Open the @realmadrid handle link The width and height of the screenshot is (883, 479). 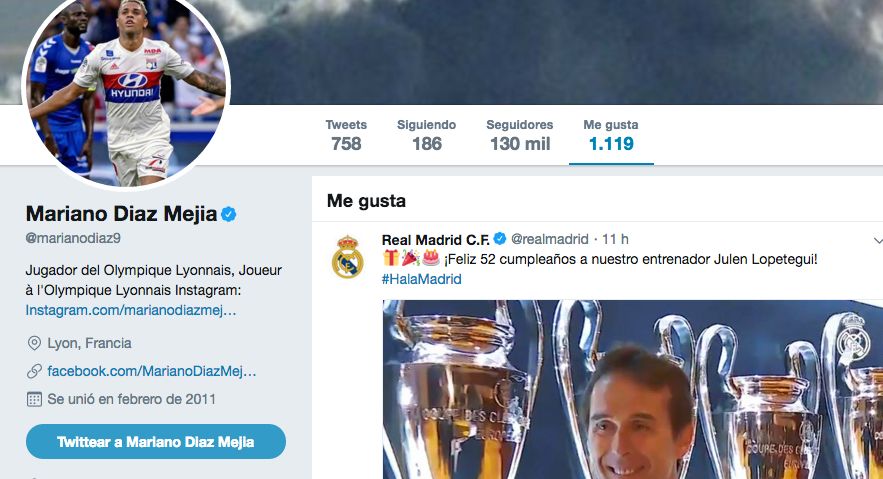549,240
